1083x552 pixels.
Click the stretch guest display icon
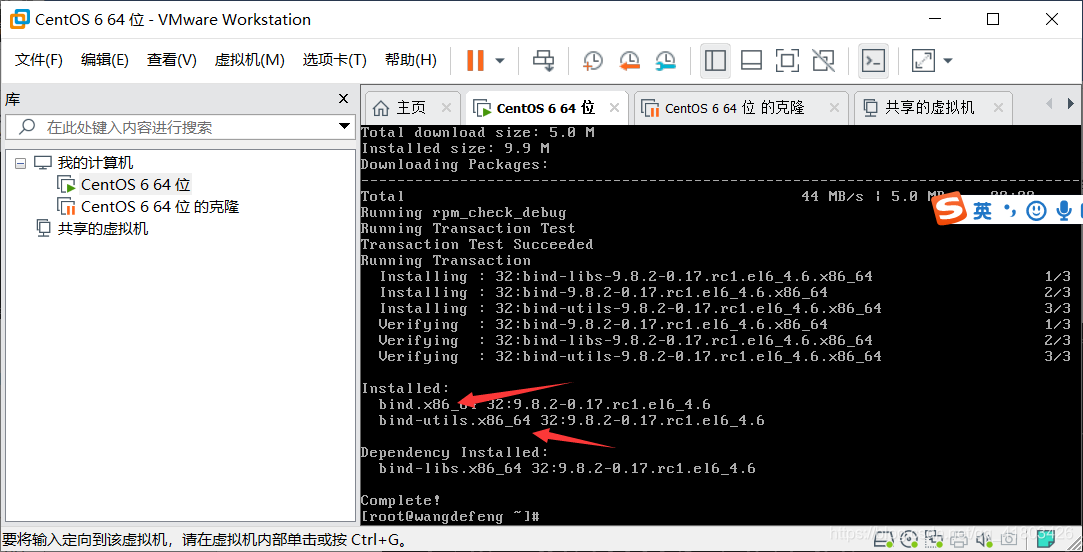[x=923, y=61]
